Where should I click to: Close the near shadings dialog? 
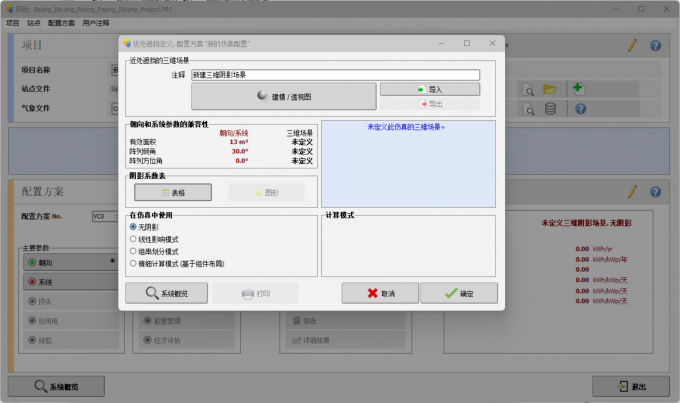click(492, 43)
